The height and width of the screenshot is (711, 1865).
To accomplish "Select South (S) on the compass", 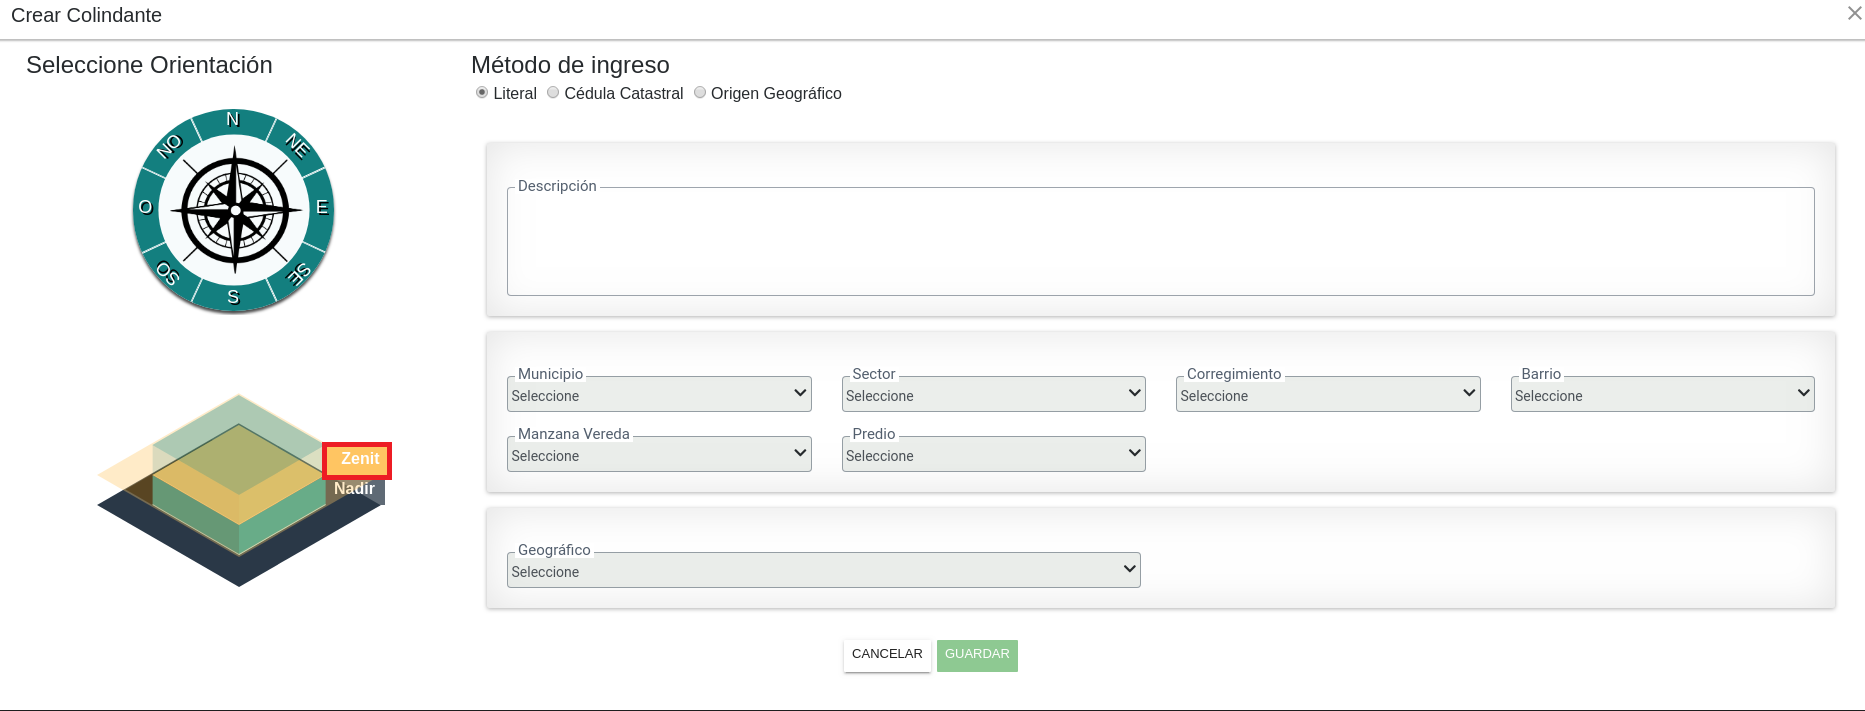I will point(233,297).
